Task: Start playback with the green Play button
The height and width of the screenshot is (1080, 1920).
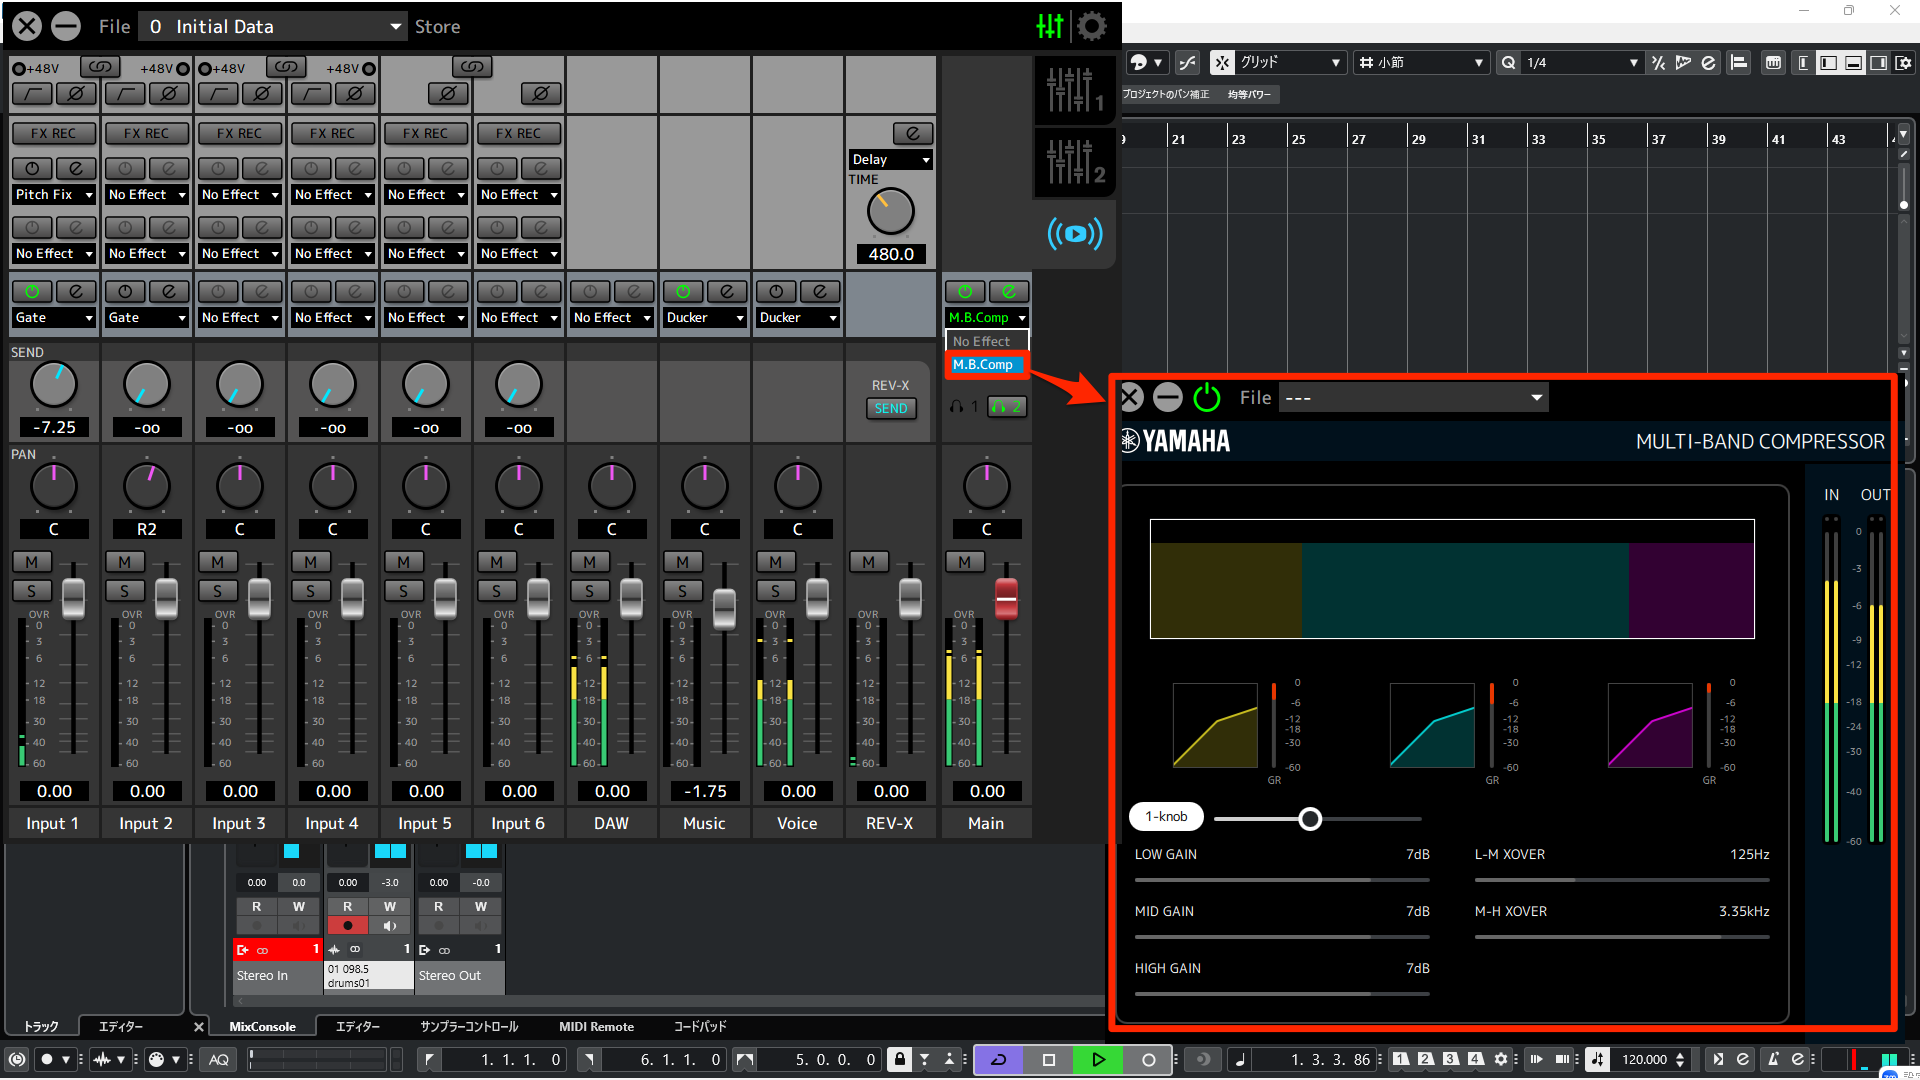Action: click(x=1098, y=1060)
